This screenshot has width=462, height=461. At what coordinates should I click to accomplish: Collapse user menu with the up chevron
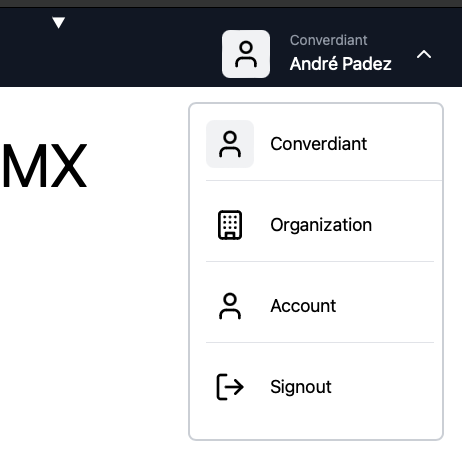(x=424, y=54)
